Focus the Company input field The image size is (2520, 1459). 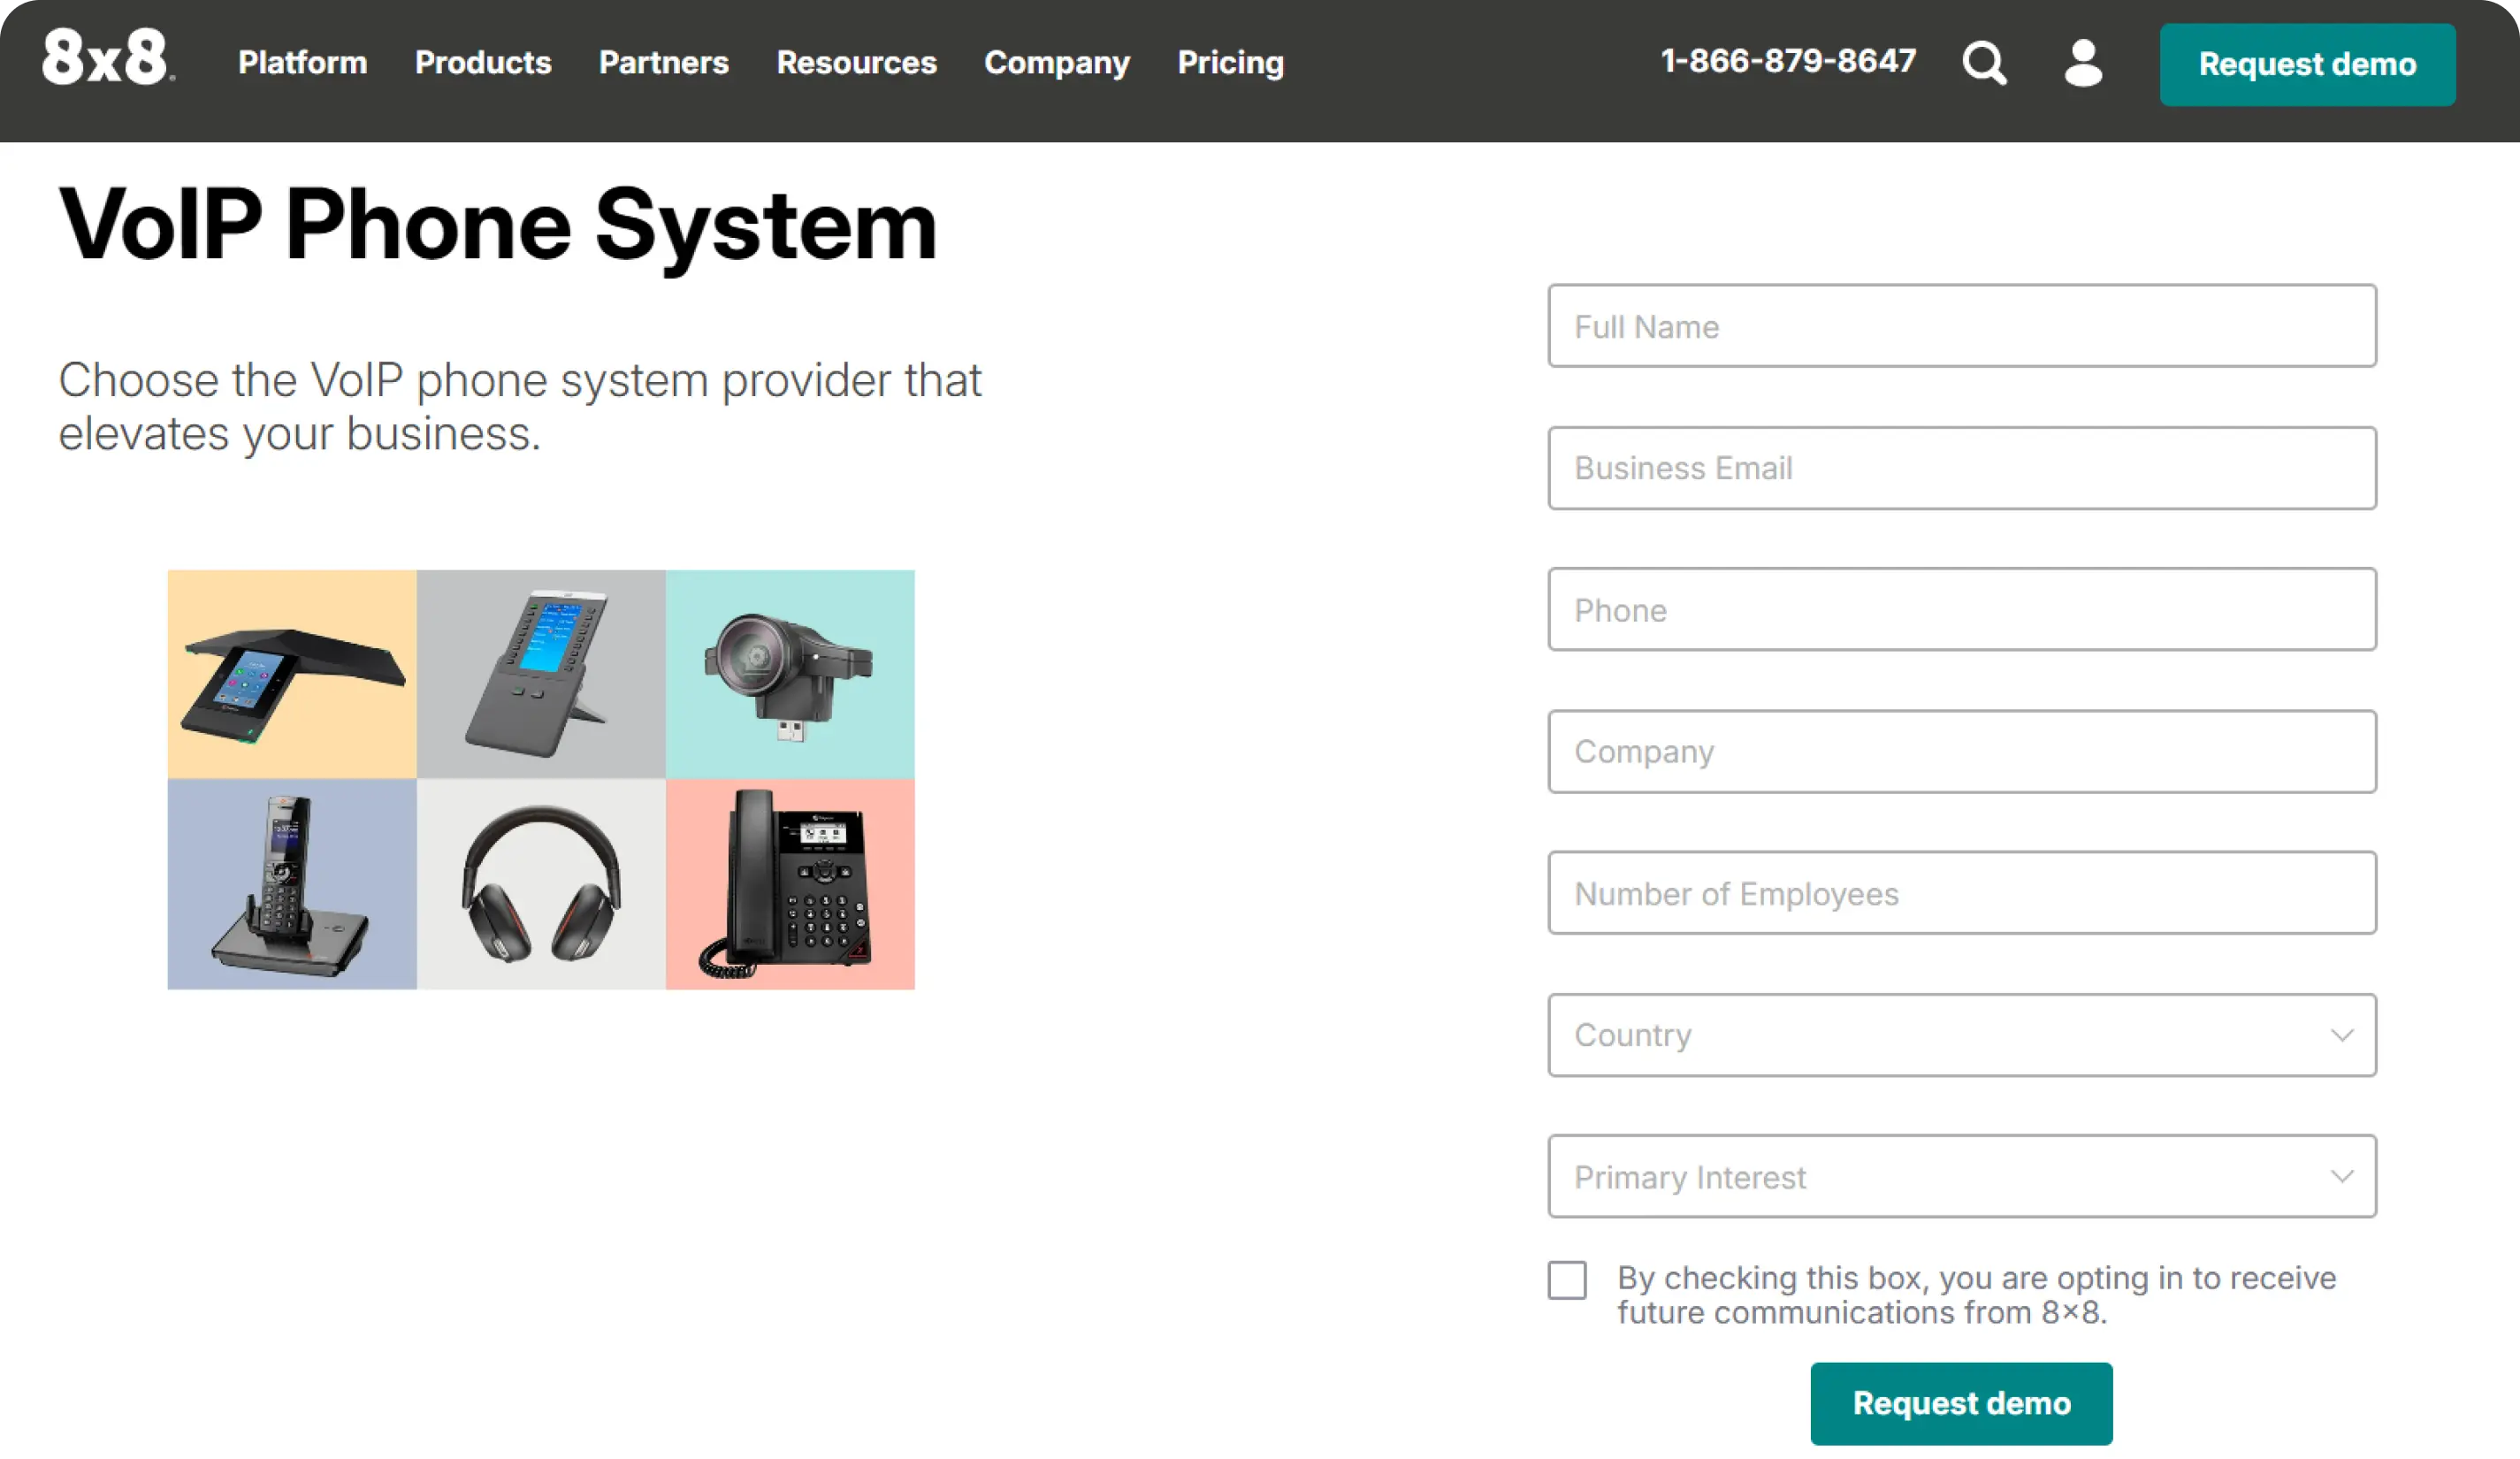click(1962, 751)
